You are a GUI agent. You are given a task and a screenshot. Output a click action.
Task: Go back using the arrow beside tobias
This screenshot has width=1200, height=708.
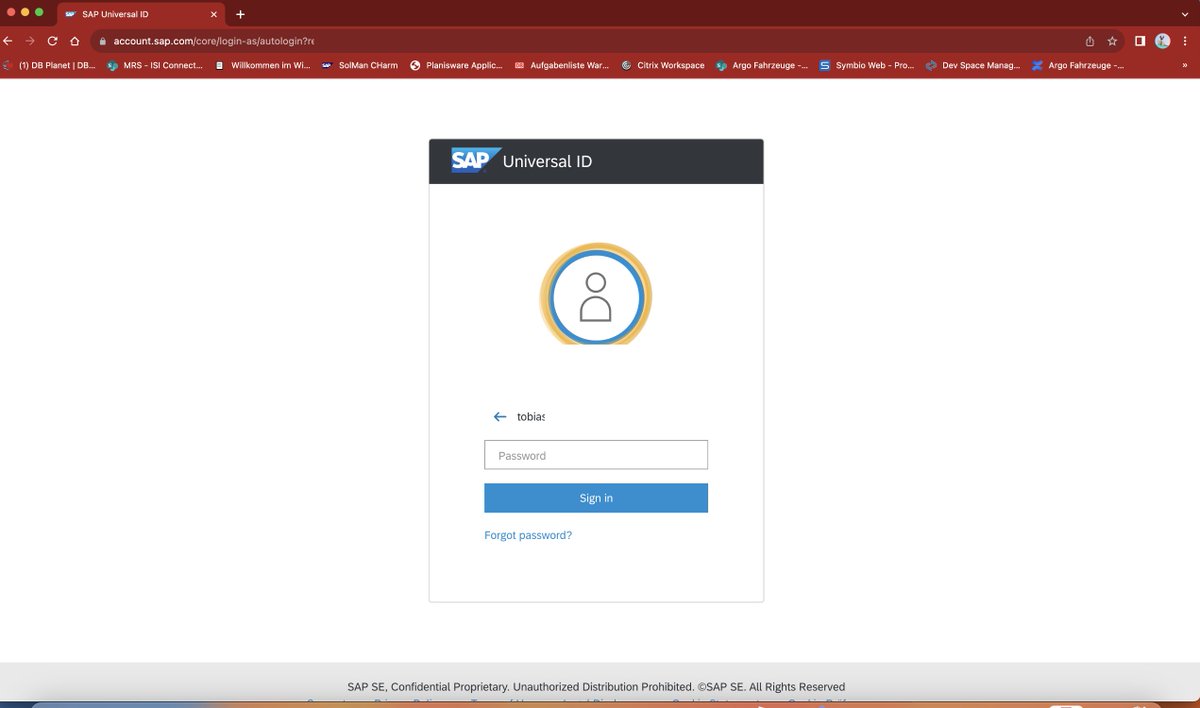pyautogui.click(x=500, y=416)
